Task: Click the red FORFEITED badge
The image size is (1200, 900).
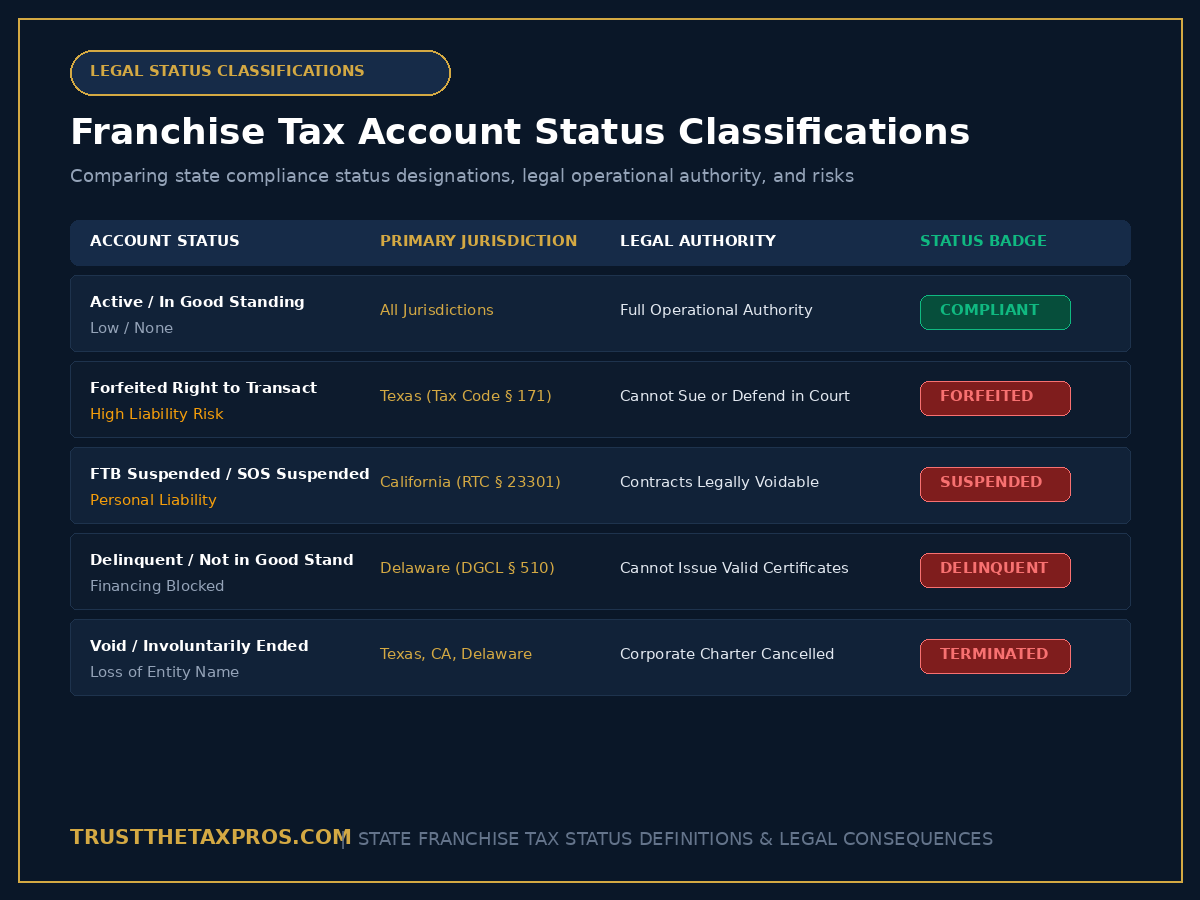Action: click(995, 398)
